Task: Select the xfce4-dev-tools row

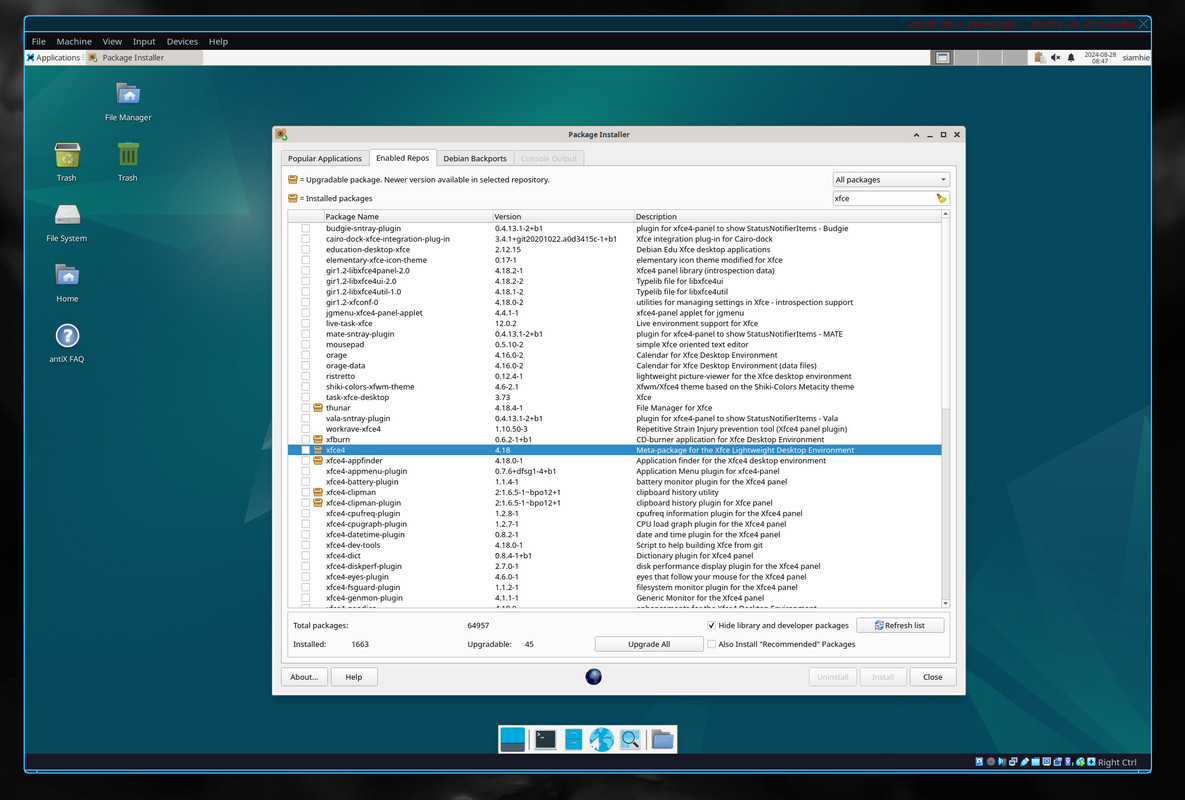Action: [x=614, y=545]
